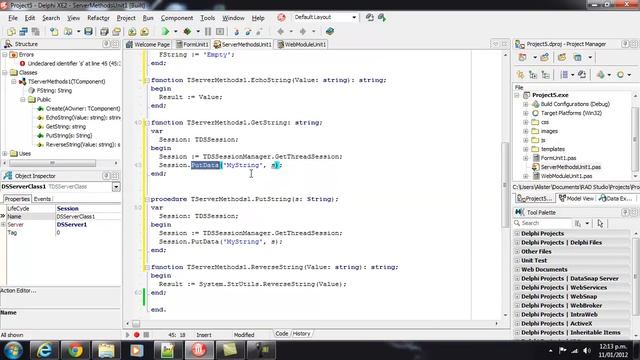Click the Name property value DSServerClass1
Viewport: 640px width, 360px height.
click(x=88, y=217)
